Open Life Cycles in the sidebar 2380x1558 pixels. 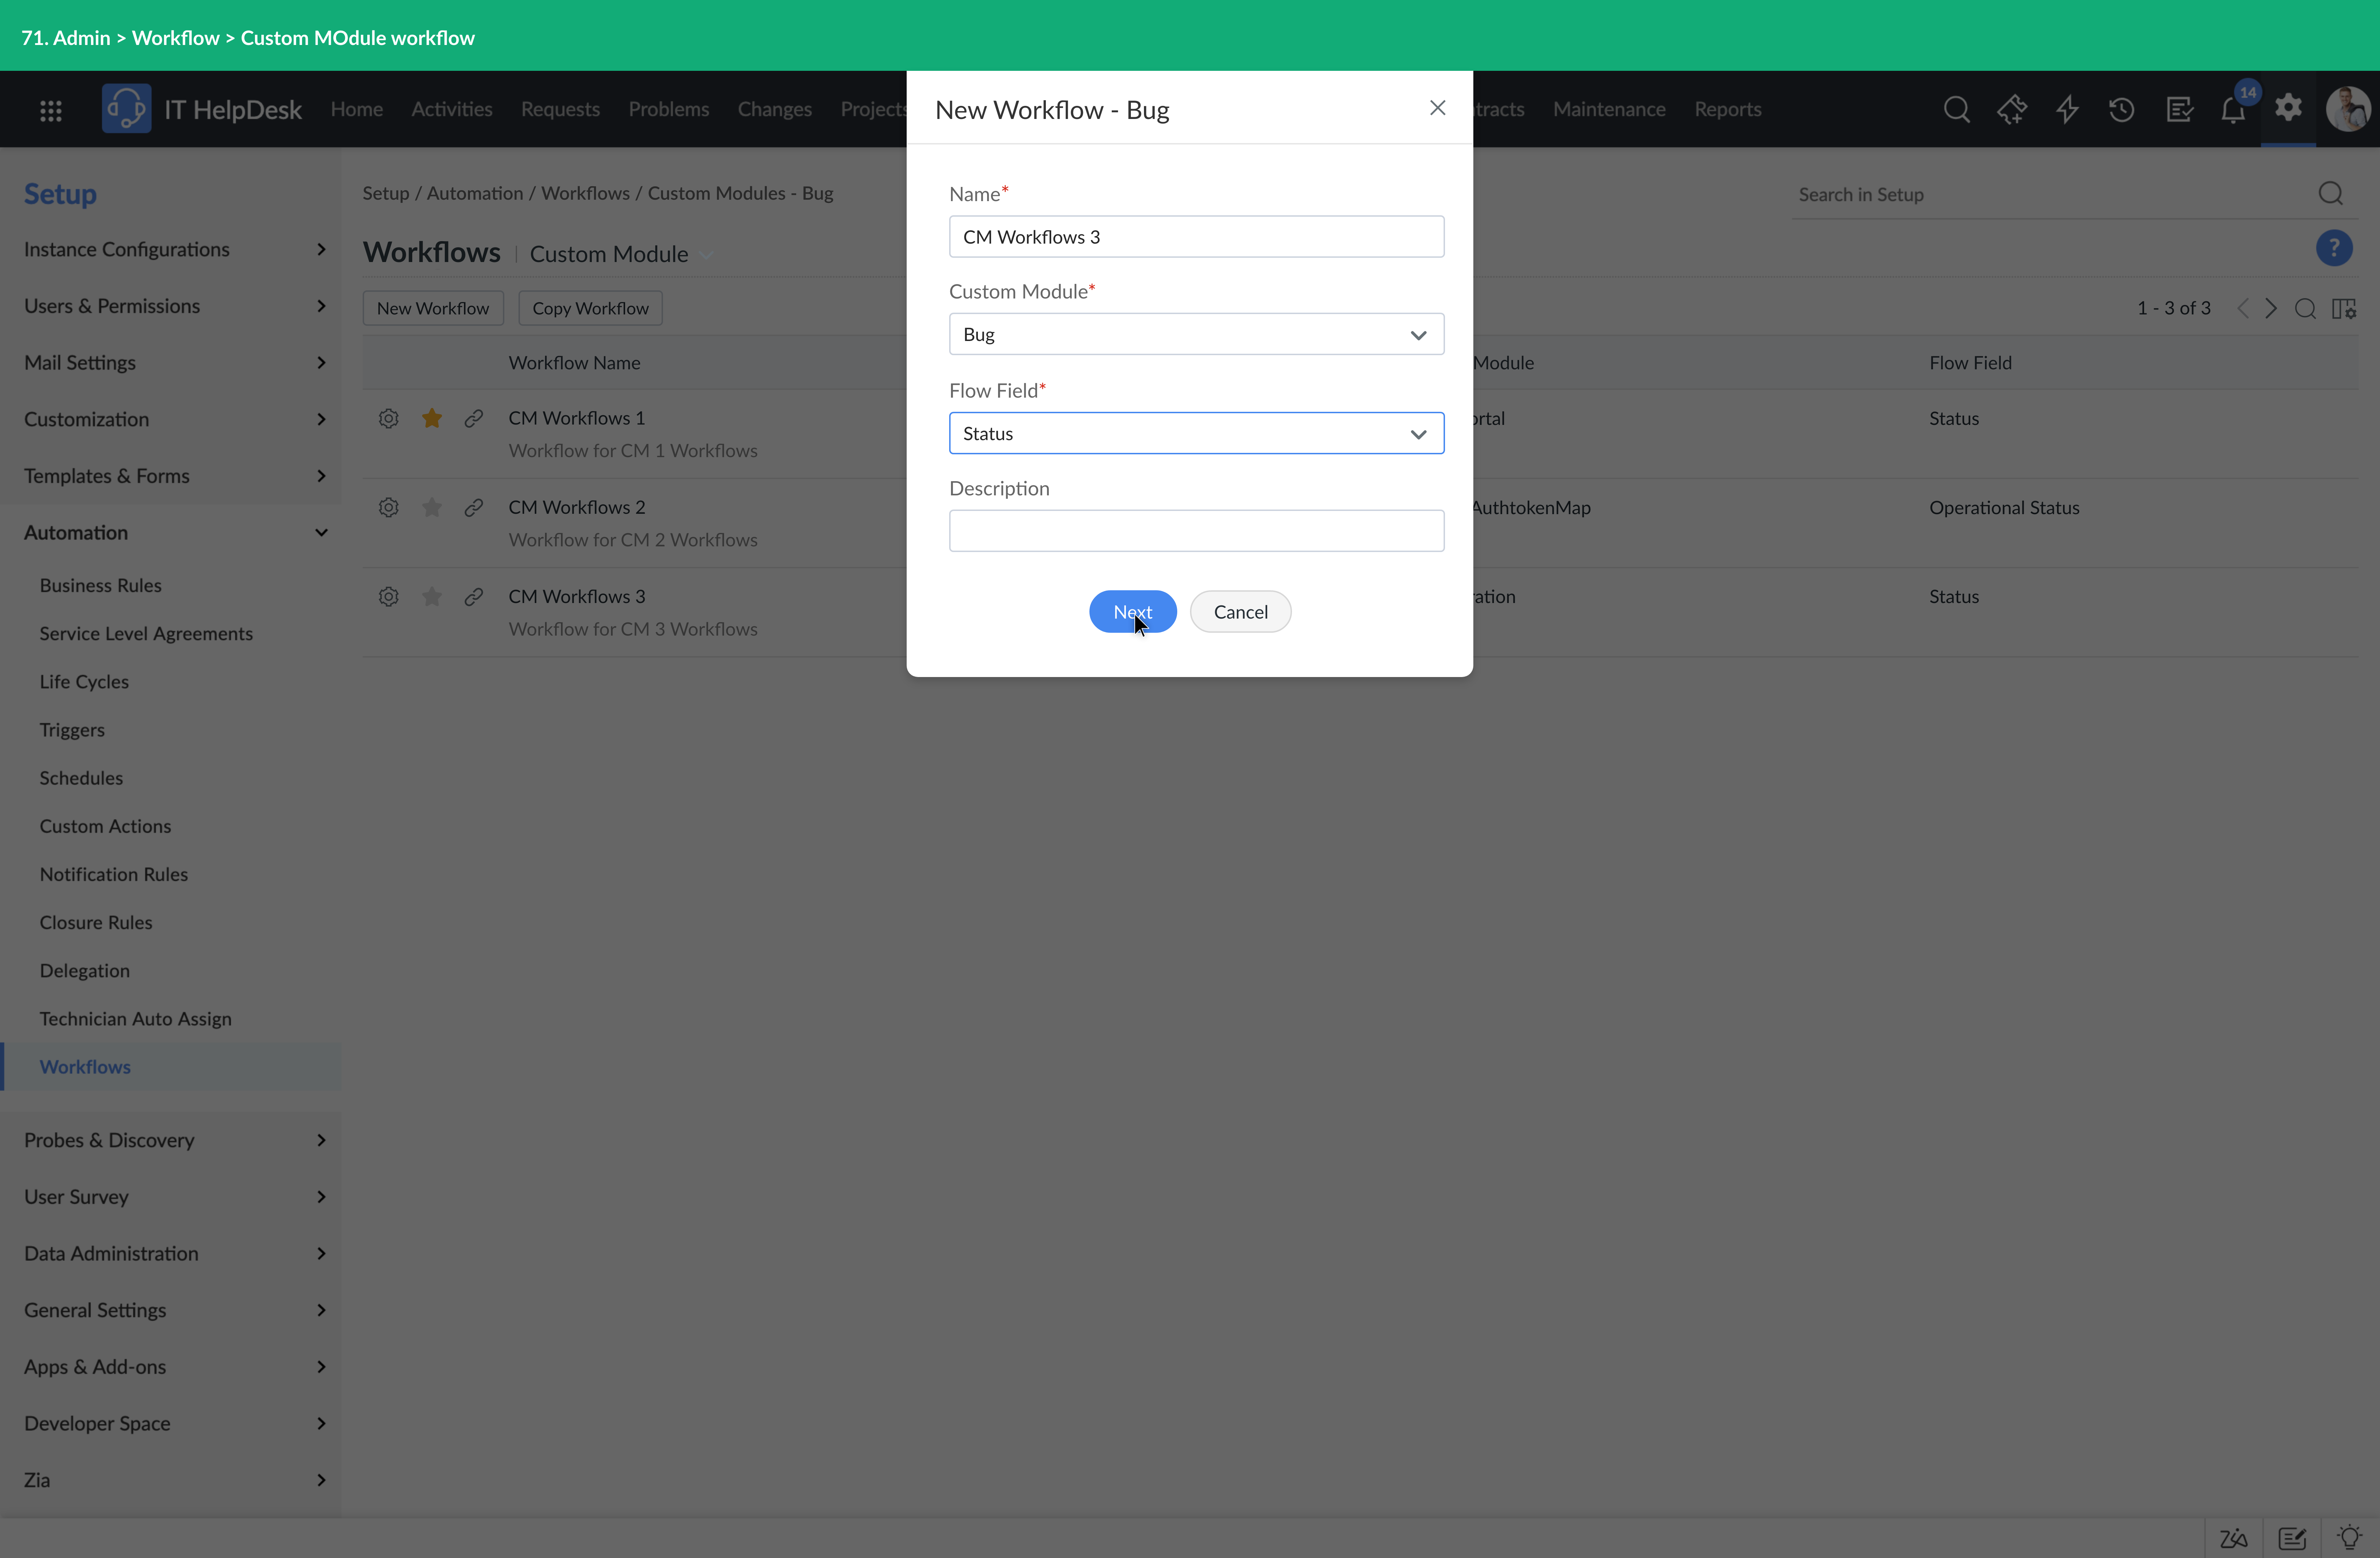click(x=84, y=682)
